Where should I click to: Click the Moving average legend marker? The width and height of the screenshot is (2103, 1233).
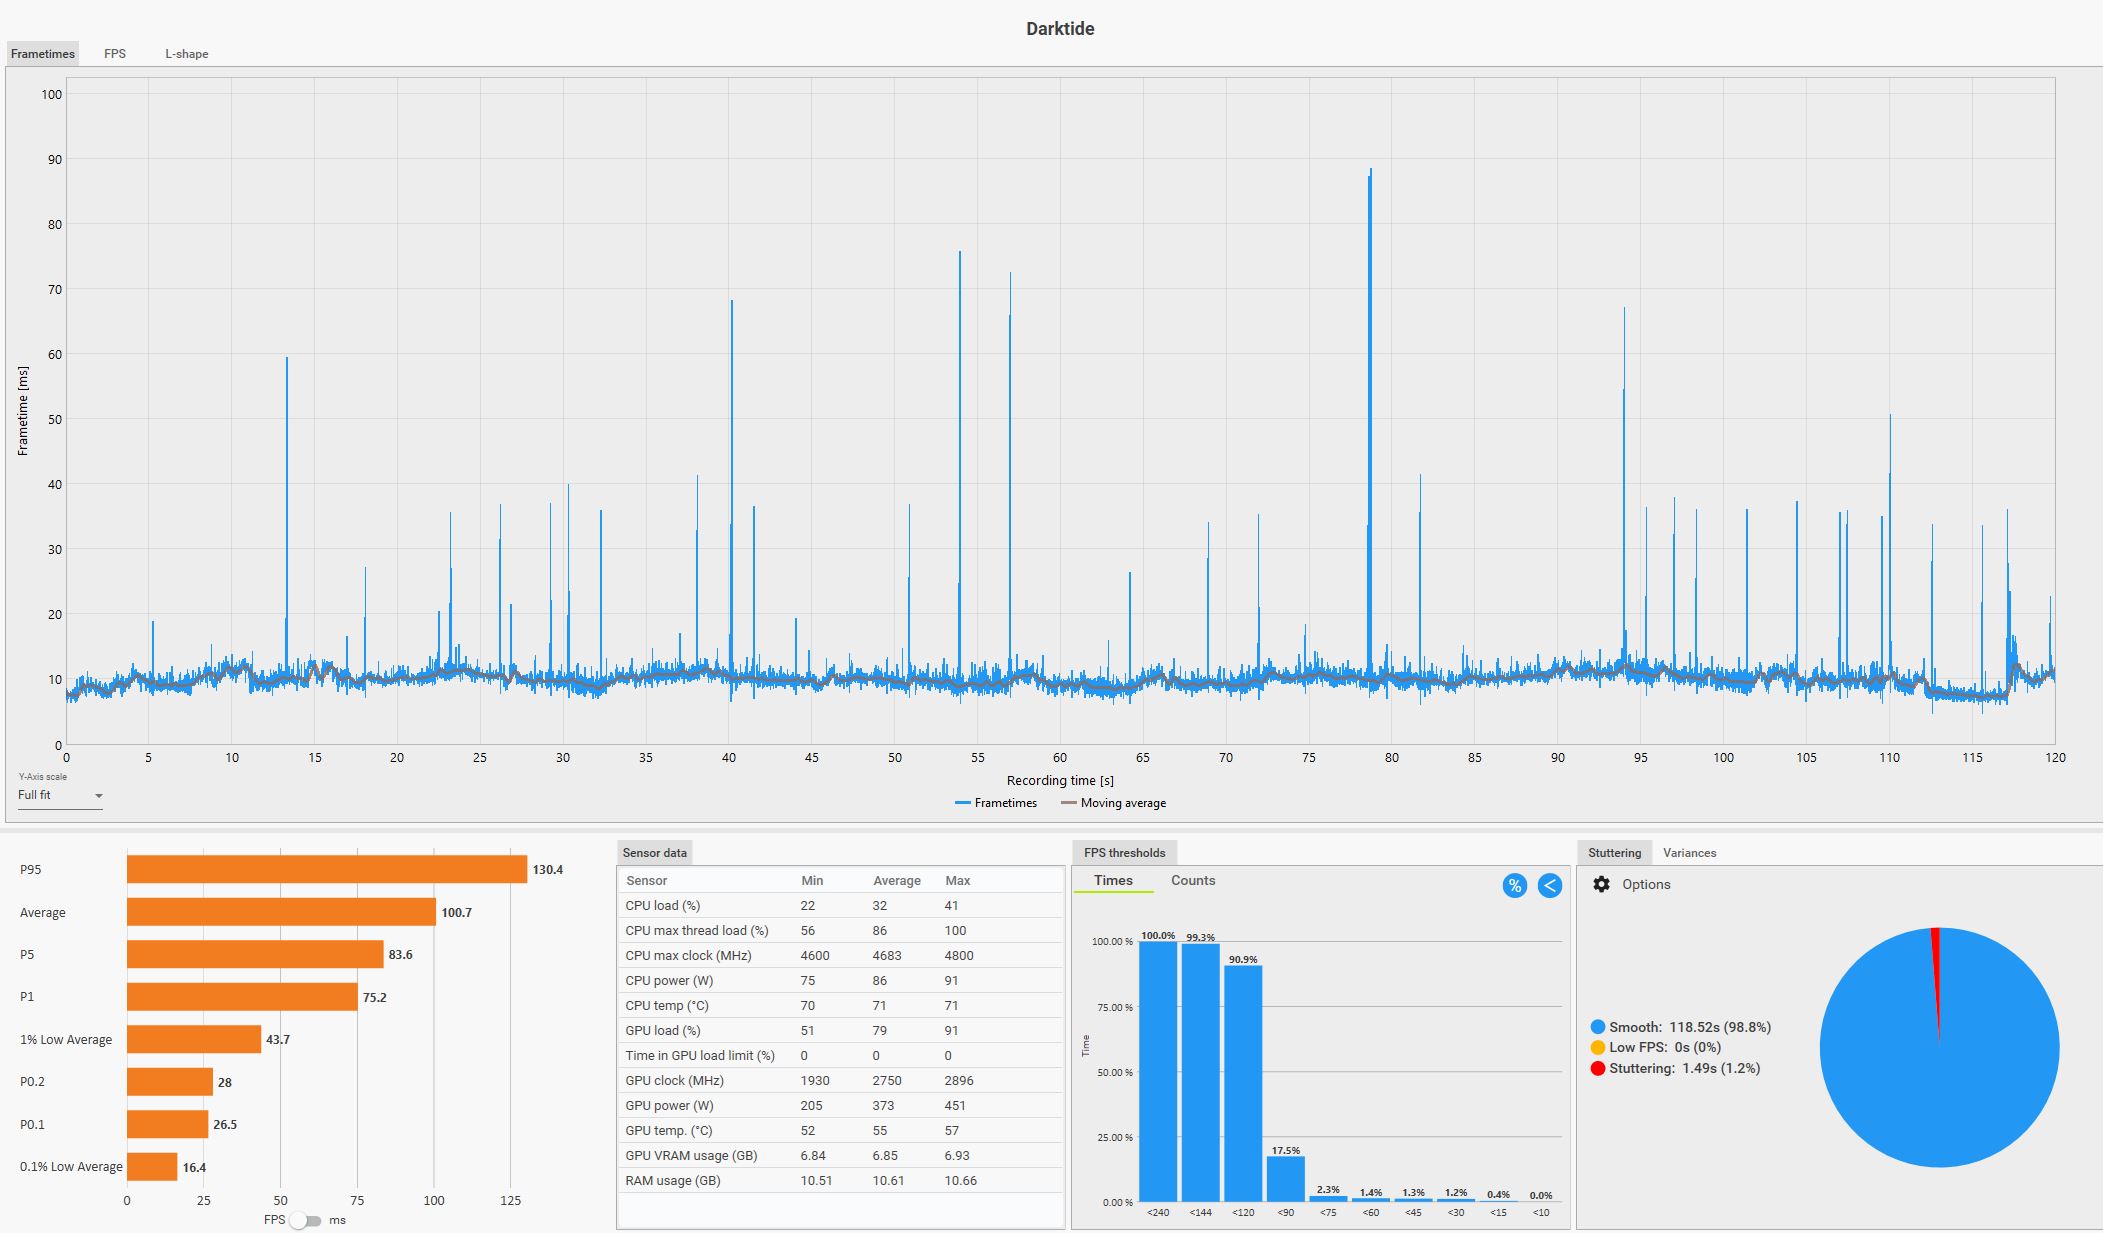pyautogui.click(x=1068, y=803)
